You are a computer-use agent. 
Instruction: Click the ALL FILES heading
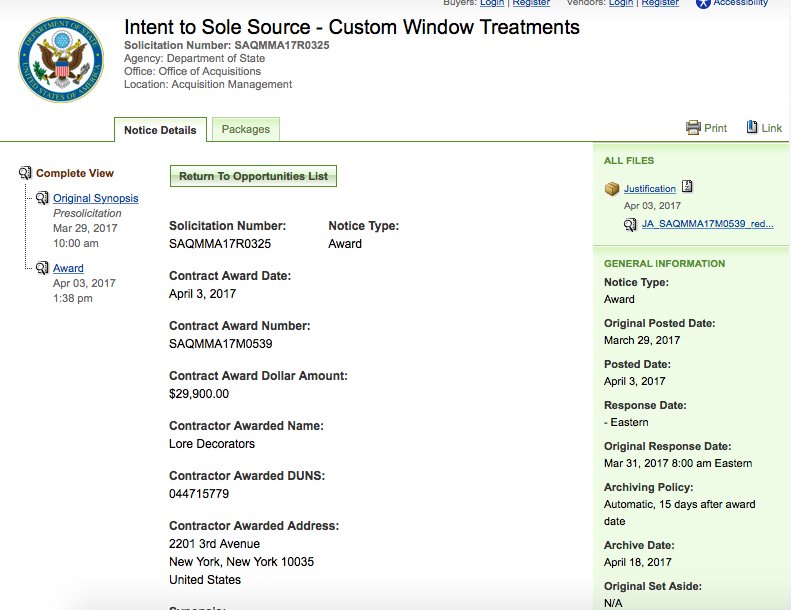(x=629, y=160)
